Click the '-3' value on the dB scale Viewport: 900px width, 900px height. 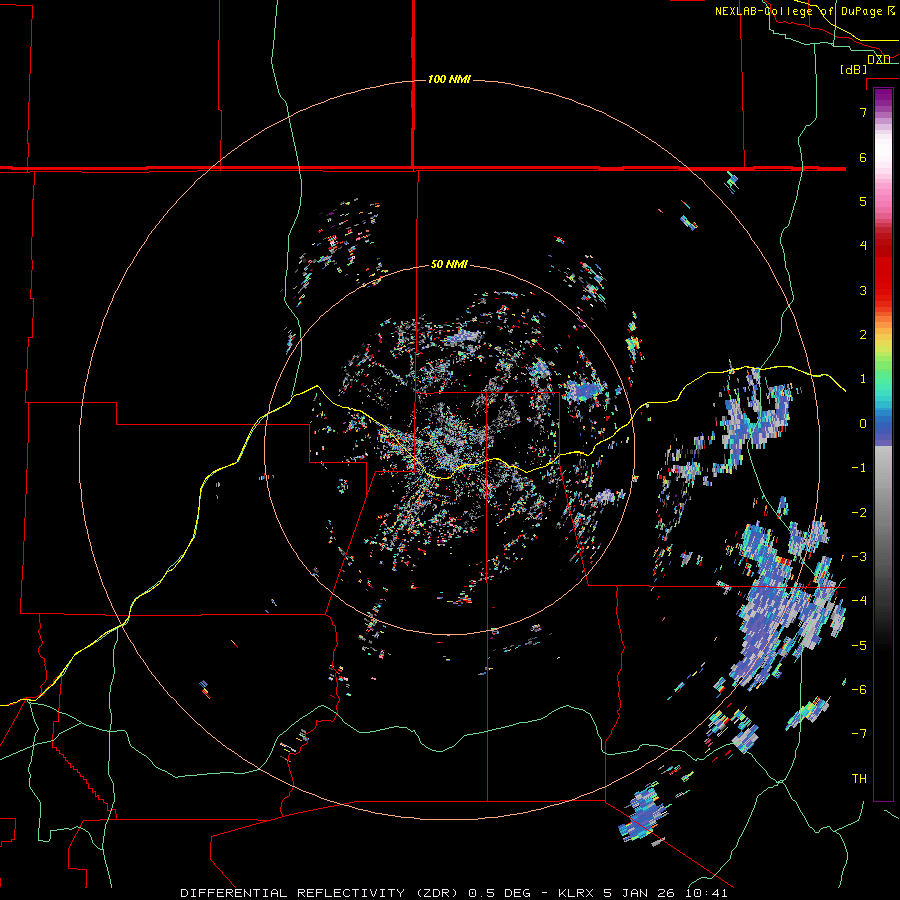(859, 556)
